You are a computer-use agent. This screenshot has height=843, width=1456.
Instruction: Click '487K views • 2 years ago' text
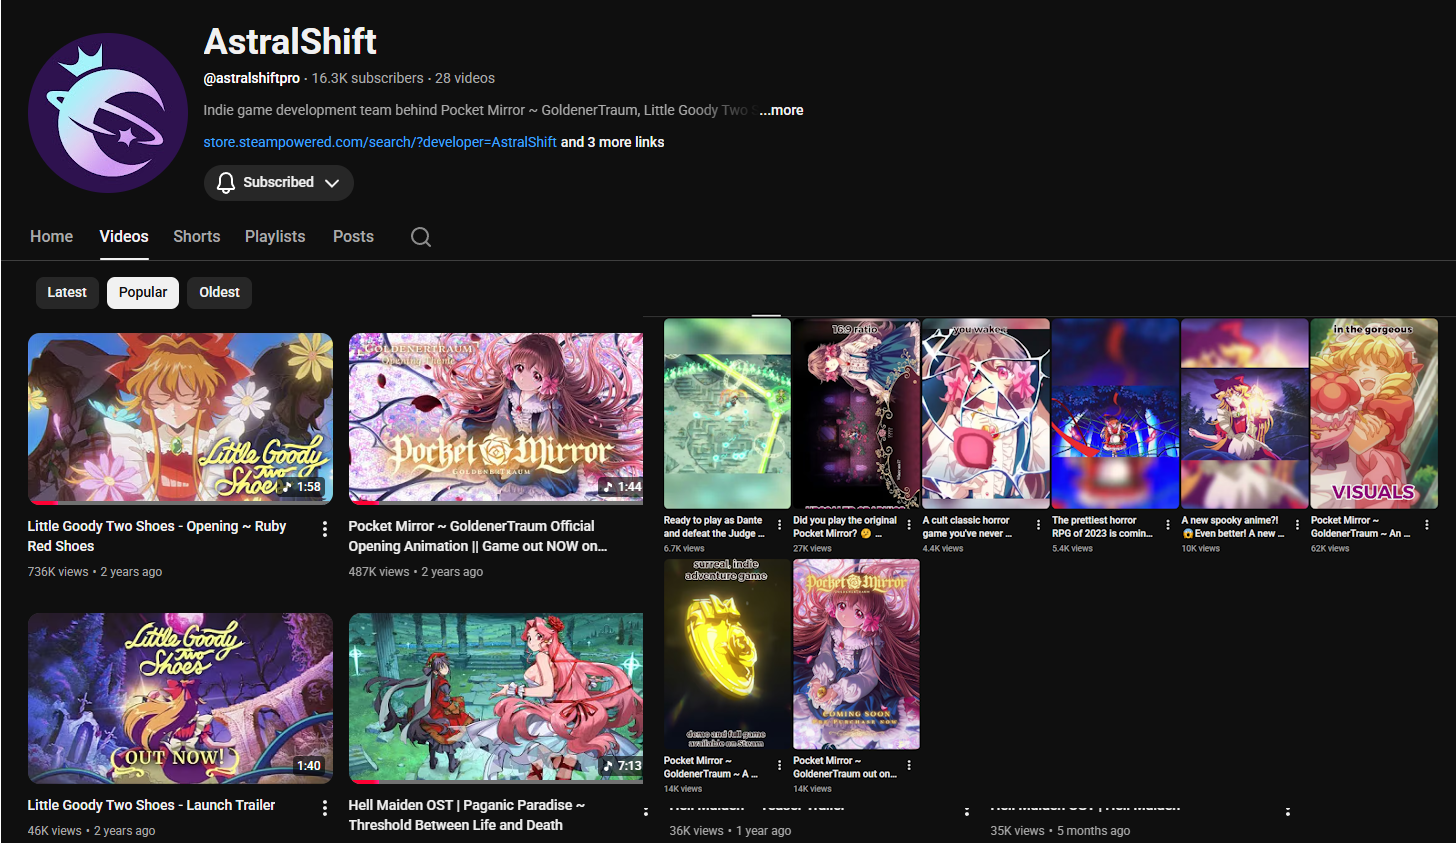click(x=416, y=572)
